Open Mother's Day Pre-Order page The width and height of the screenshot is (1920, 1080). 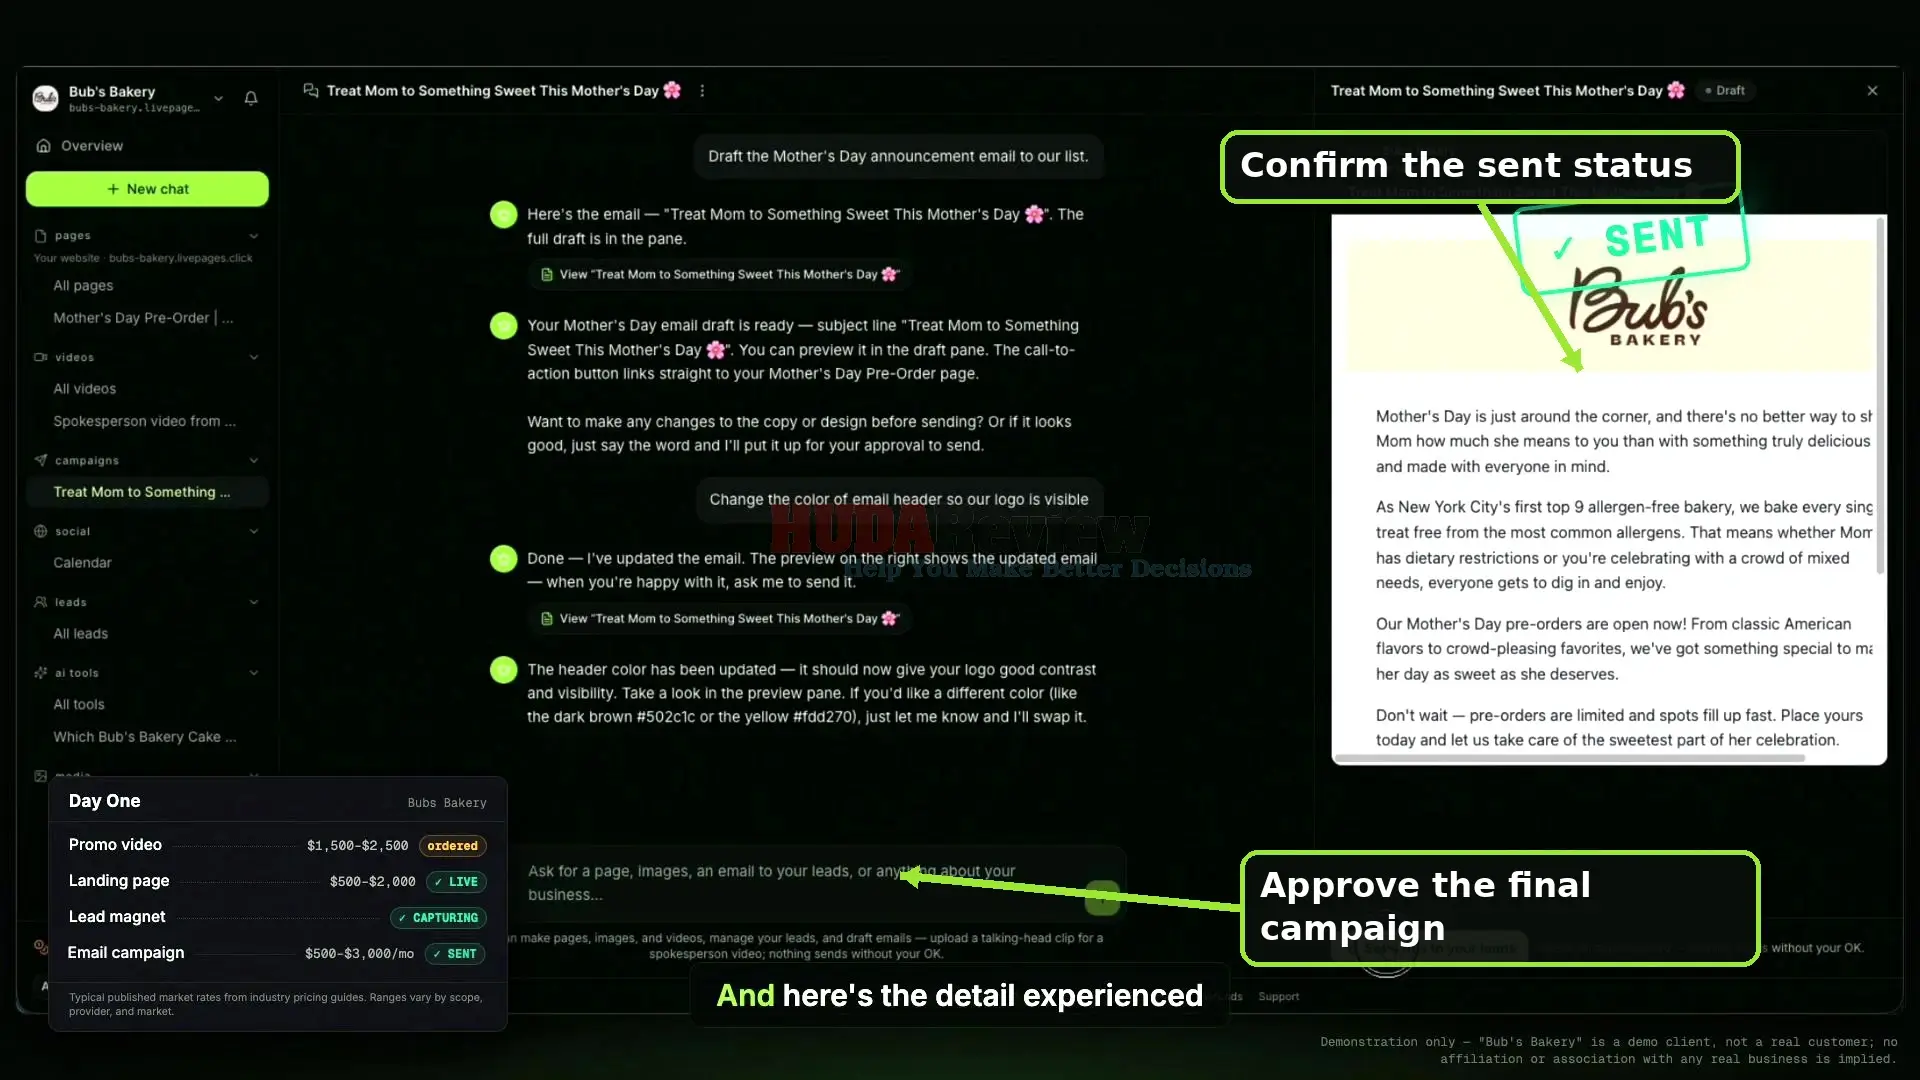[143, 318]
